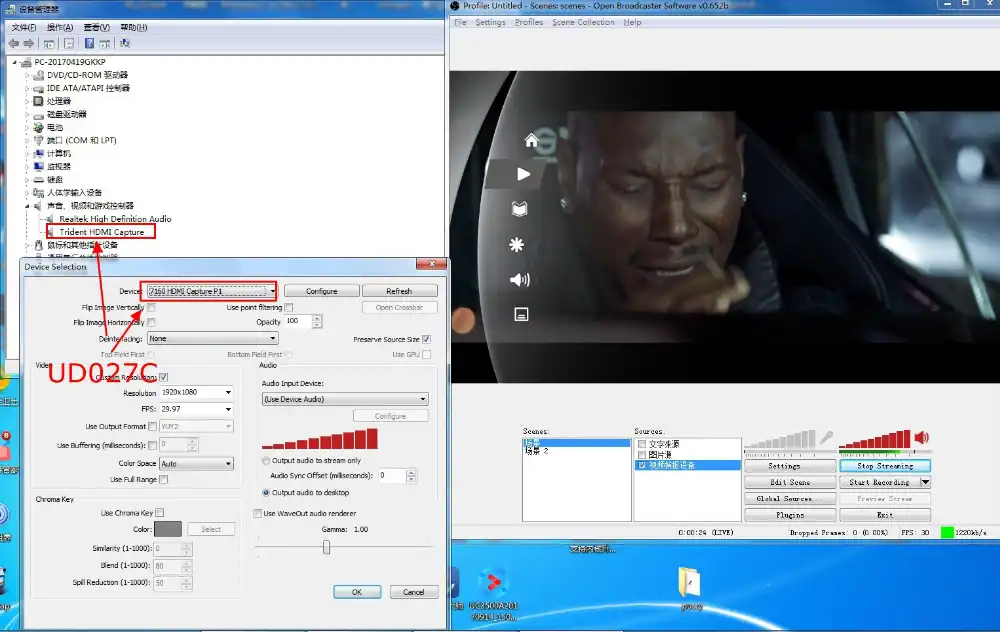Open the Color Space dropdown
1000x632 pixels.
[x=196, y=464]
